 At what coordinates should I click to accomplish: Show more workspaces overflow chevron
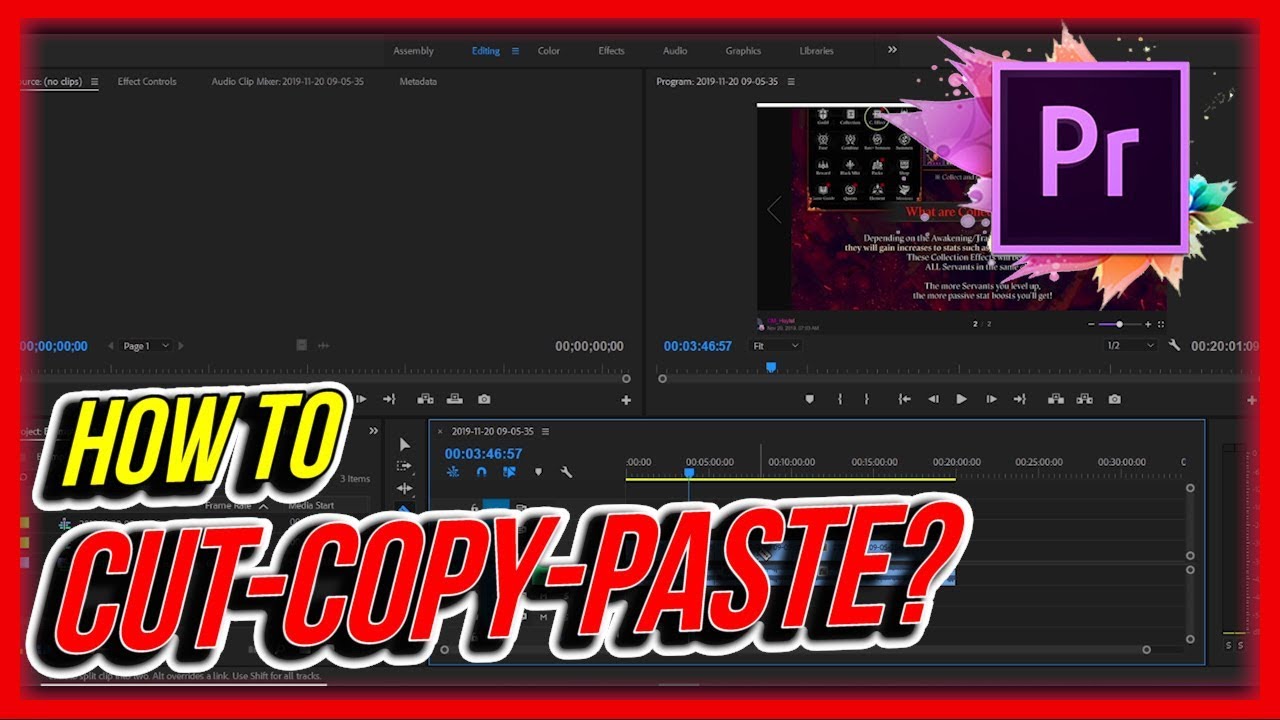pyautogui.click(x=892, y=49)
